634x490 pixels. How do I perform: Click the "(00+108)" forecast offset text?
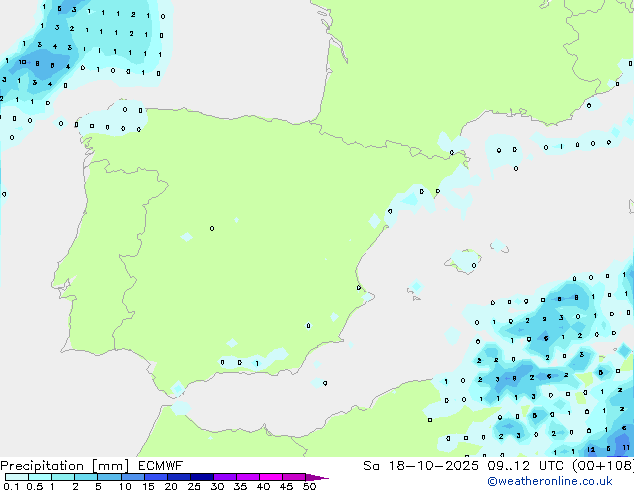603,466
